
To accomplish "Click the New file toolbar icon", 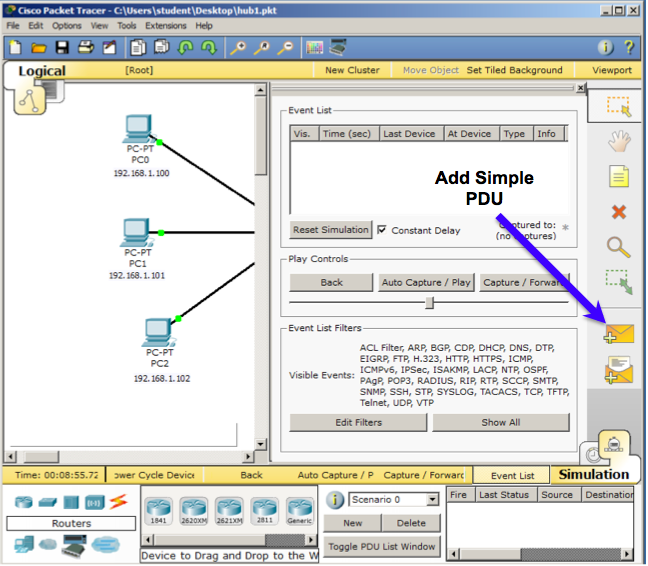I will tap(15, 48).
